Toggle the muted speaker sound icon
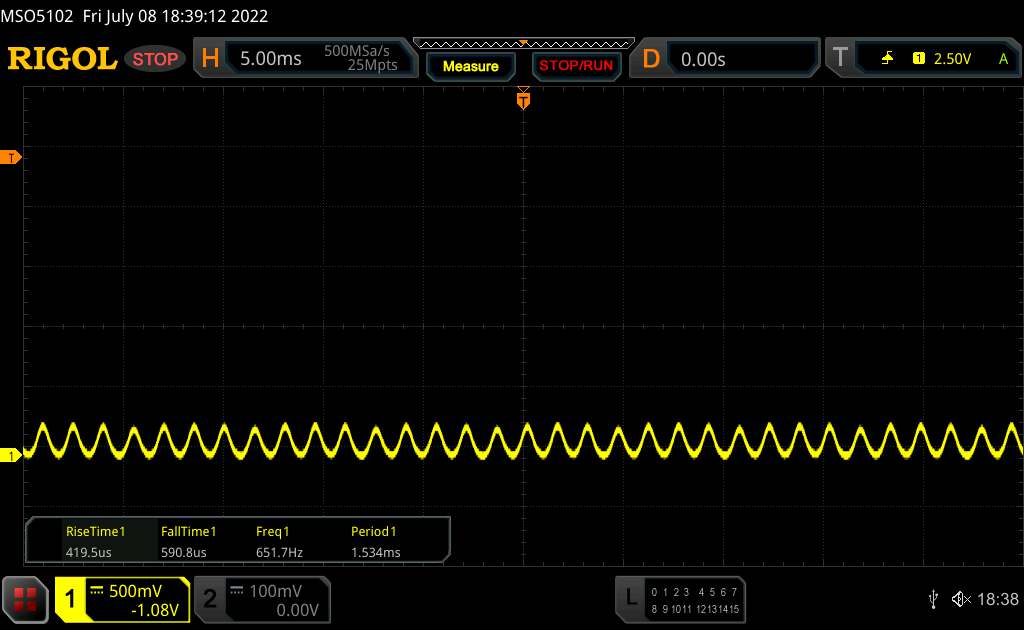This screenshot has height=630, width=1024. click(960, 598)
